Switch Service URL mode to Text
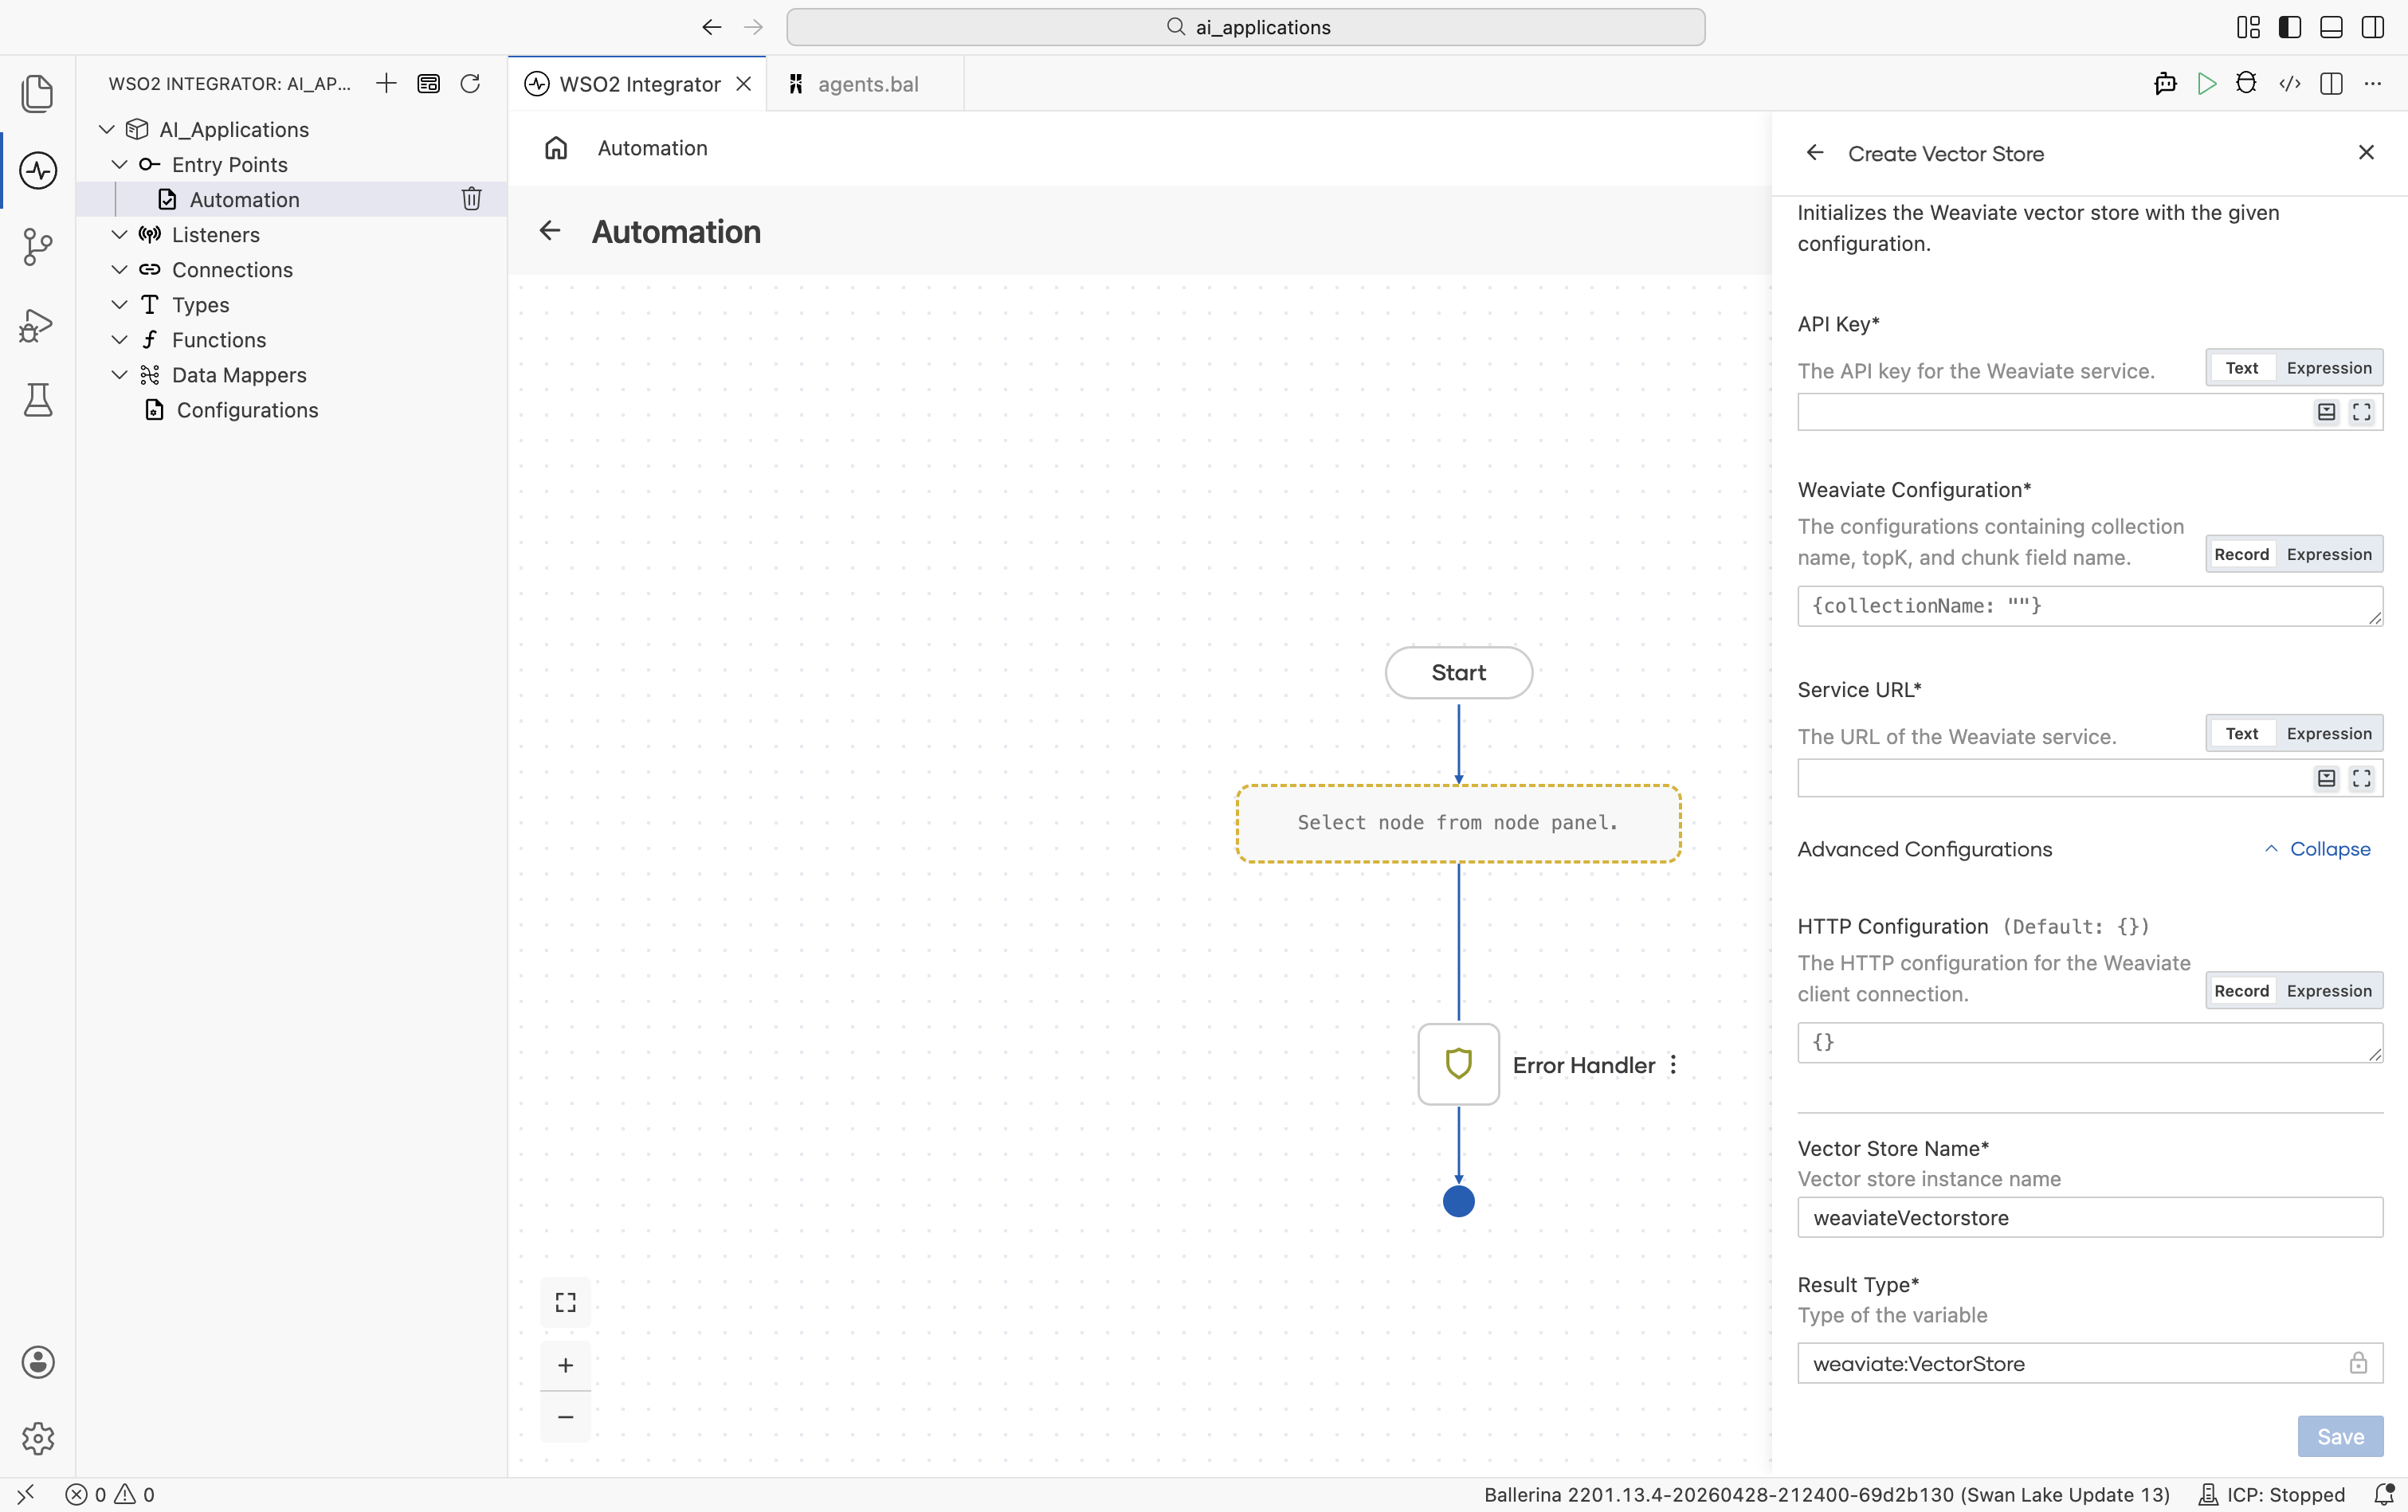 [x=2241, y=733]
